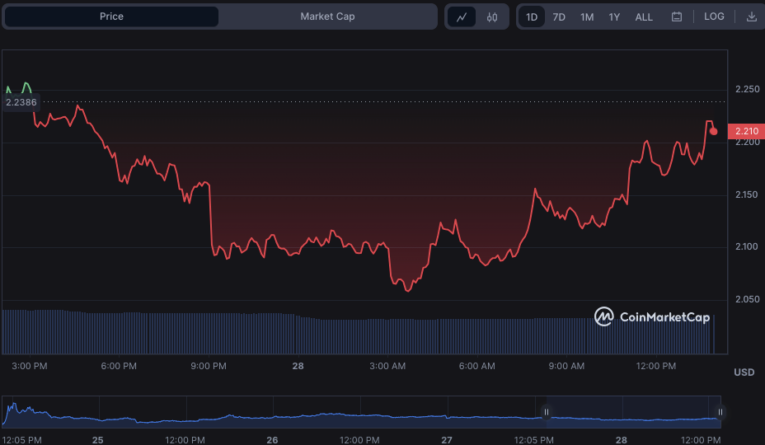Switch to the Market Cap tab

click(327, 17)
